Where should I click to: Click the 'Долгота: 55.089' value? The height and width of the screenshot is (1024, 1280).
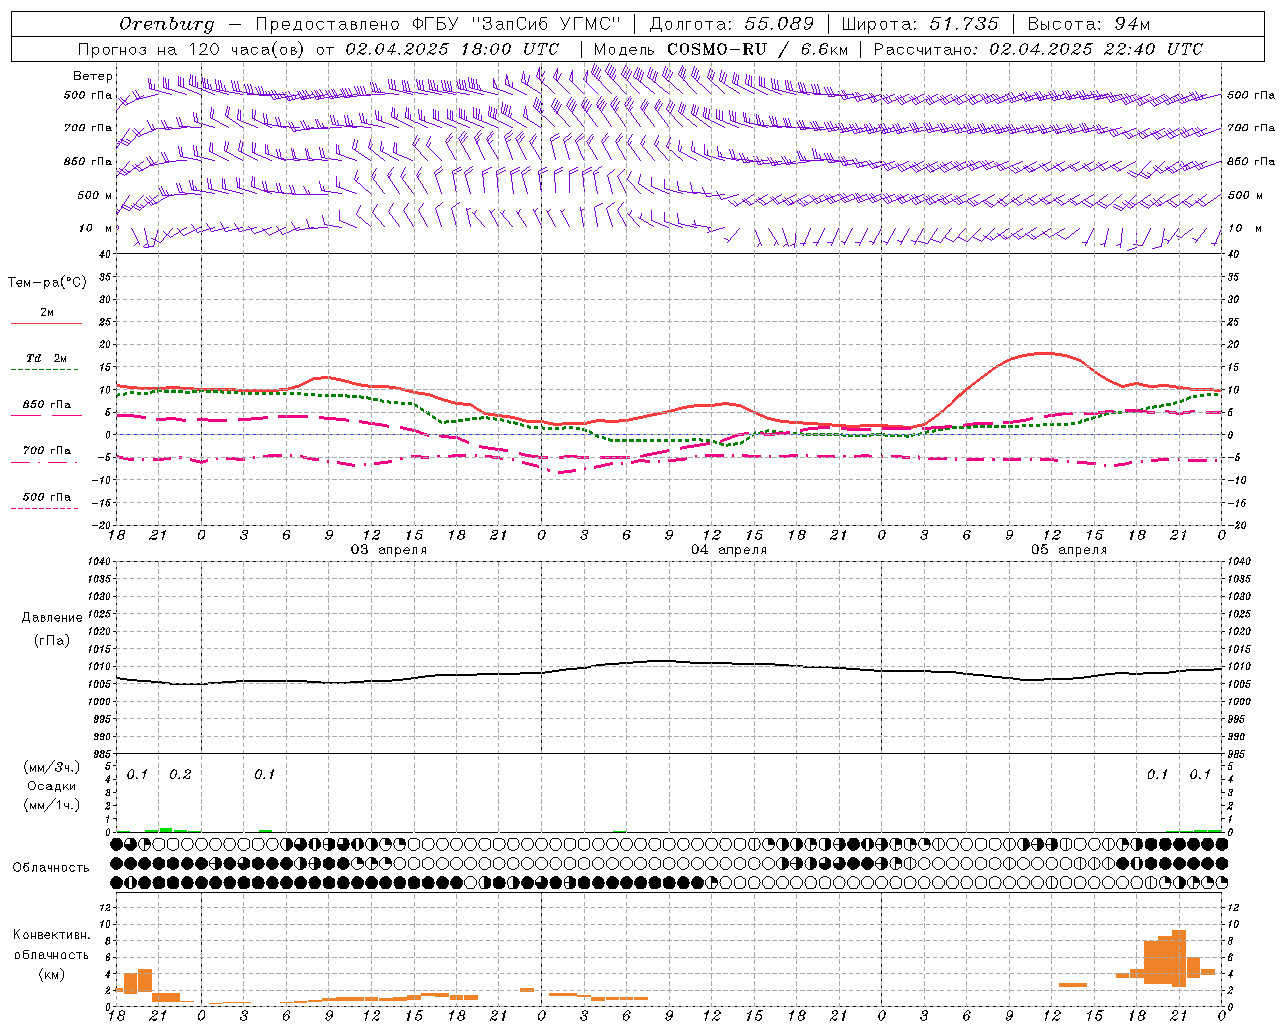(732, 24)
